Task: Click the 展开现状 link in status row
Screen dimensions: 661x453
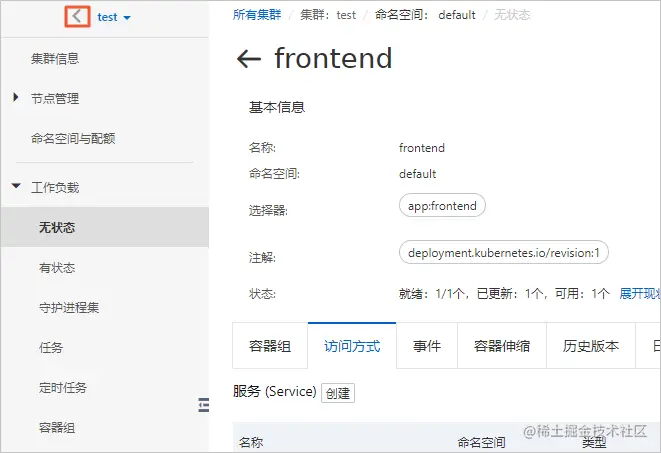Action: coord(640,293)
